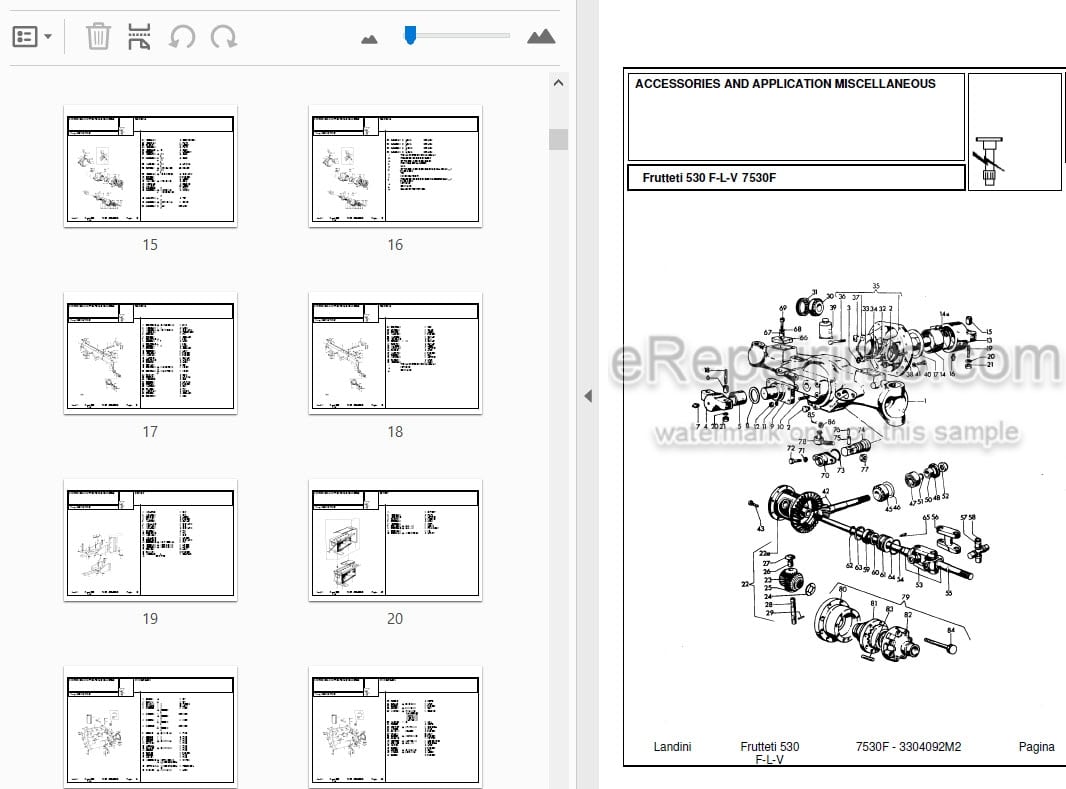
Task: Open page 15 thumbnail
Action: click(150, 166)
